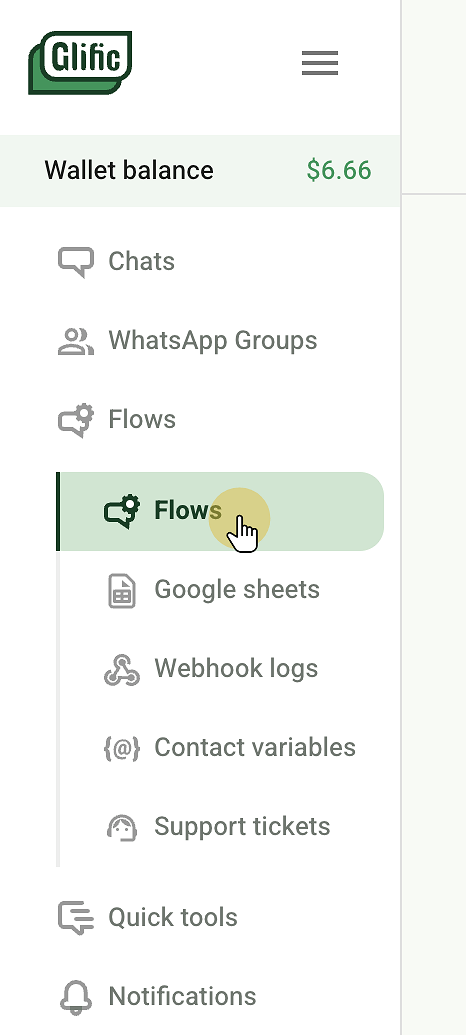Click the Support tickets headset icon
Viewport: 466px width, 1035px height.
122,828
